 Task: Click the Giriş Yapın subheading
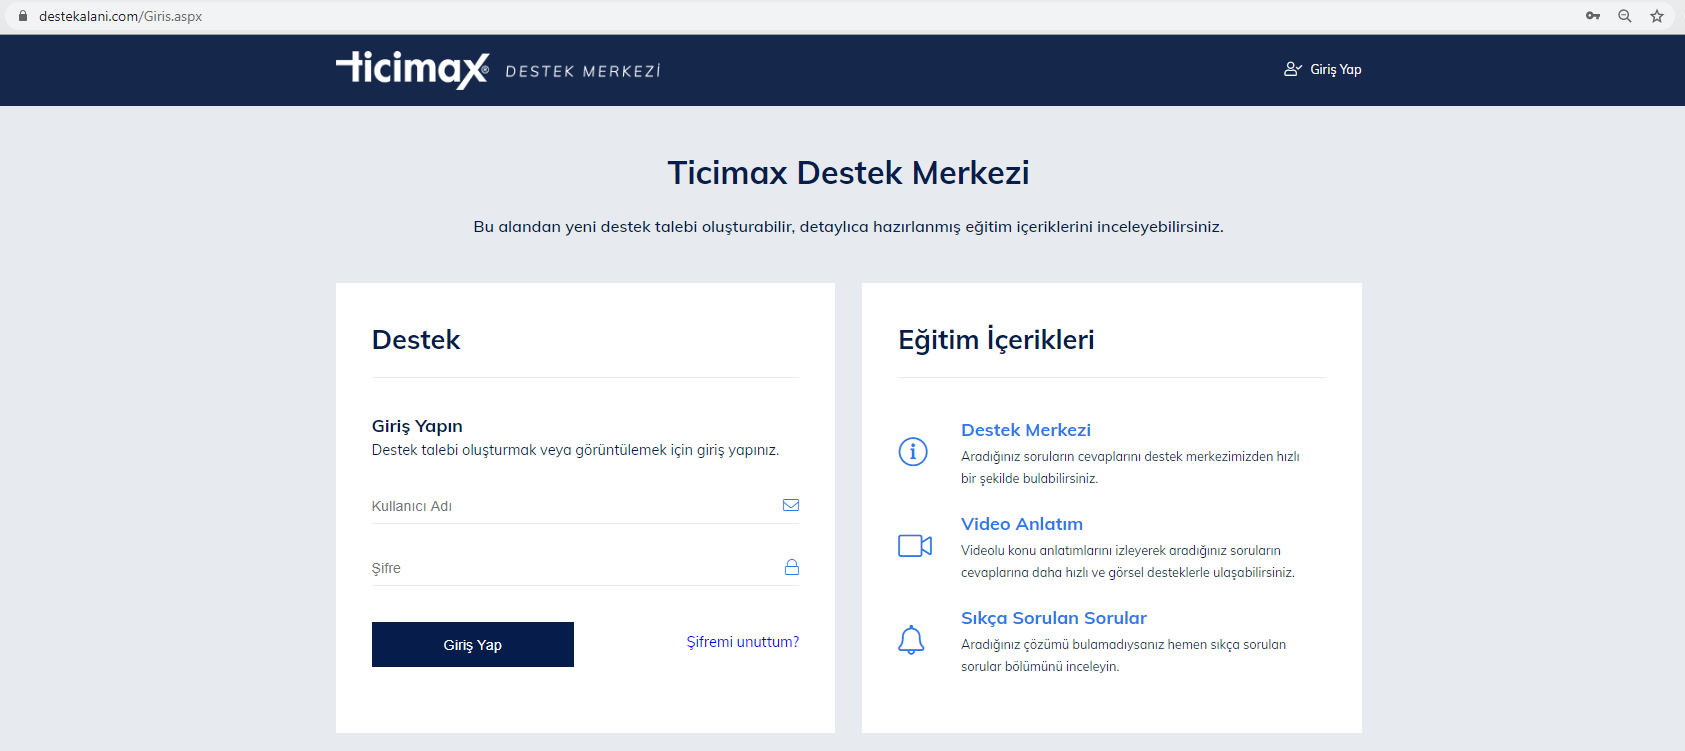pyautogui.click(x=417, y=426)
